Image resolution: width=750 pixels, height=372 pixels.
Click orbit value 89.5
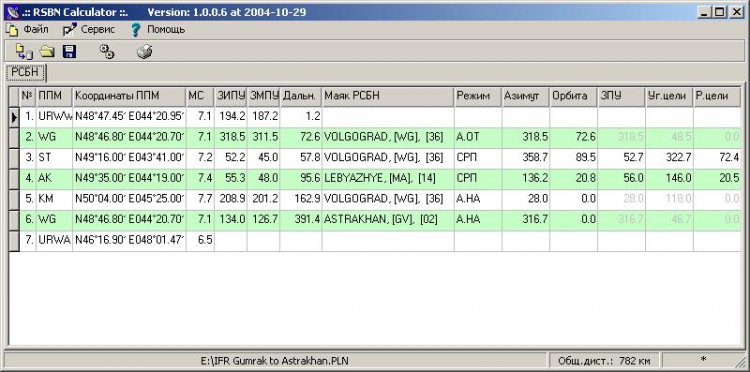[x=573, y=158]
